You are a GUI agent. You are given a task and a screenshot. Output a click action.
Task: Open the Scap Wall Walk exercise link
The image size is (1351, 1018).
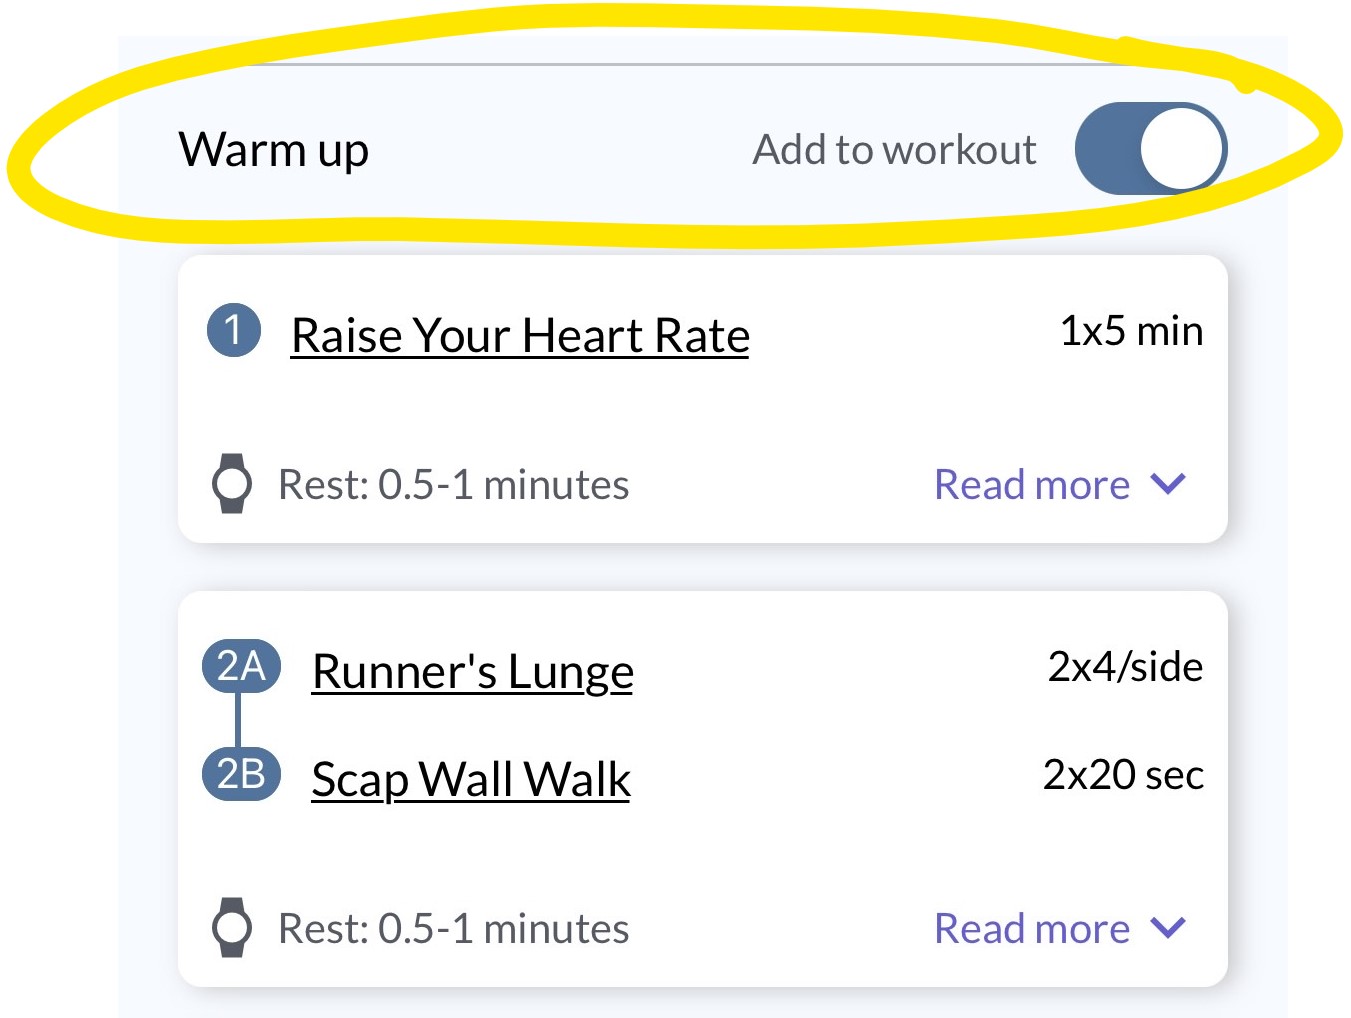pyautogui.click(x=471, y=779)
